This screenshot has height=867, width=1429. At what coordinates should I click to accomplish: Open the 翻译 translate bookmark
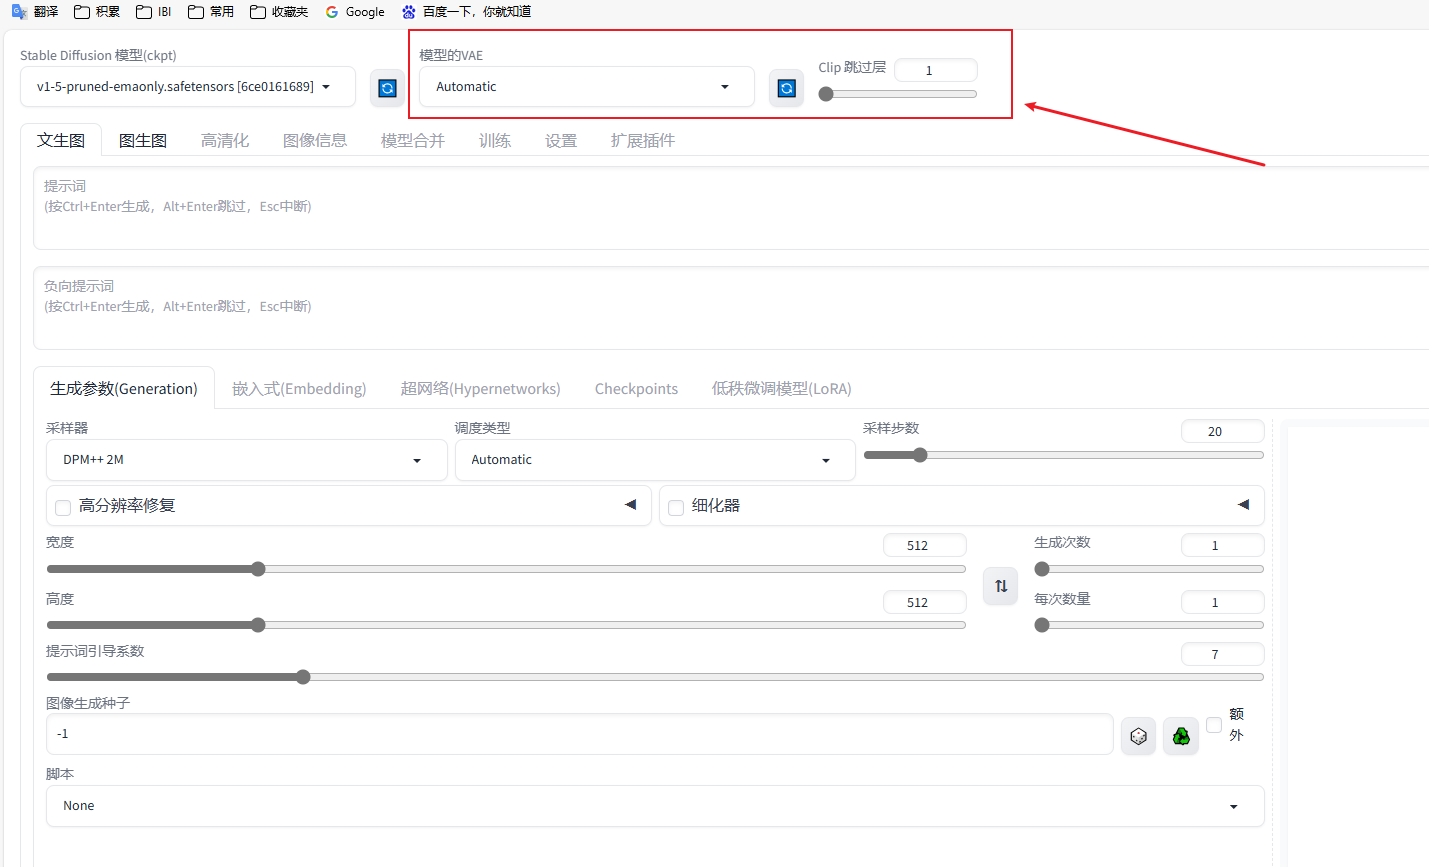click(x=35, y=12)
